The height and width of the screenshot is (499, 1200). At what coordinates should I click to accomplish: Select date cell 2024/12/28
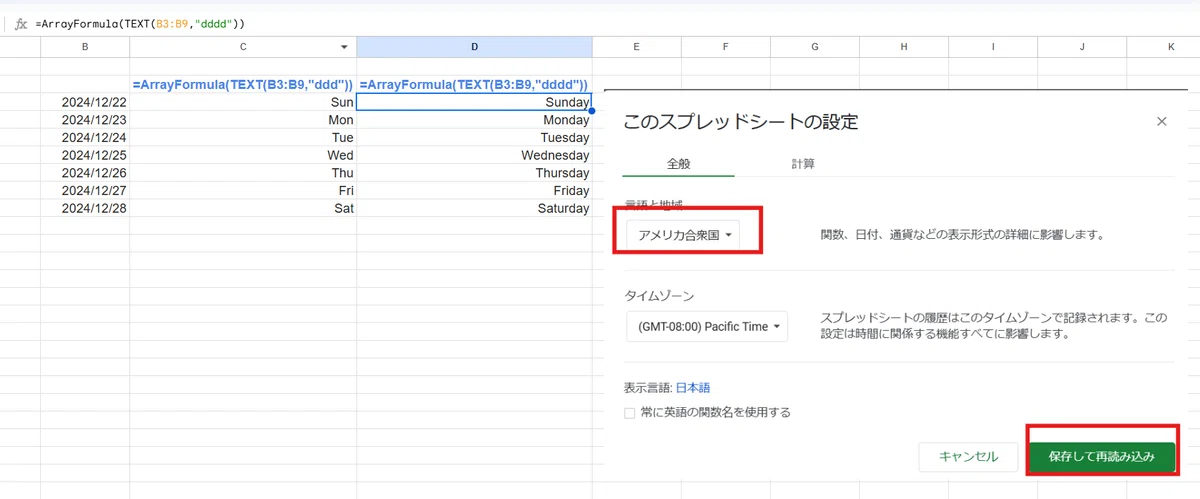click(85, 208)
